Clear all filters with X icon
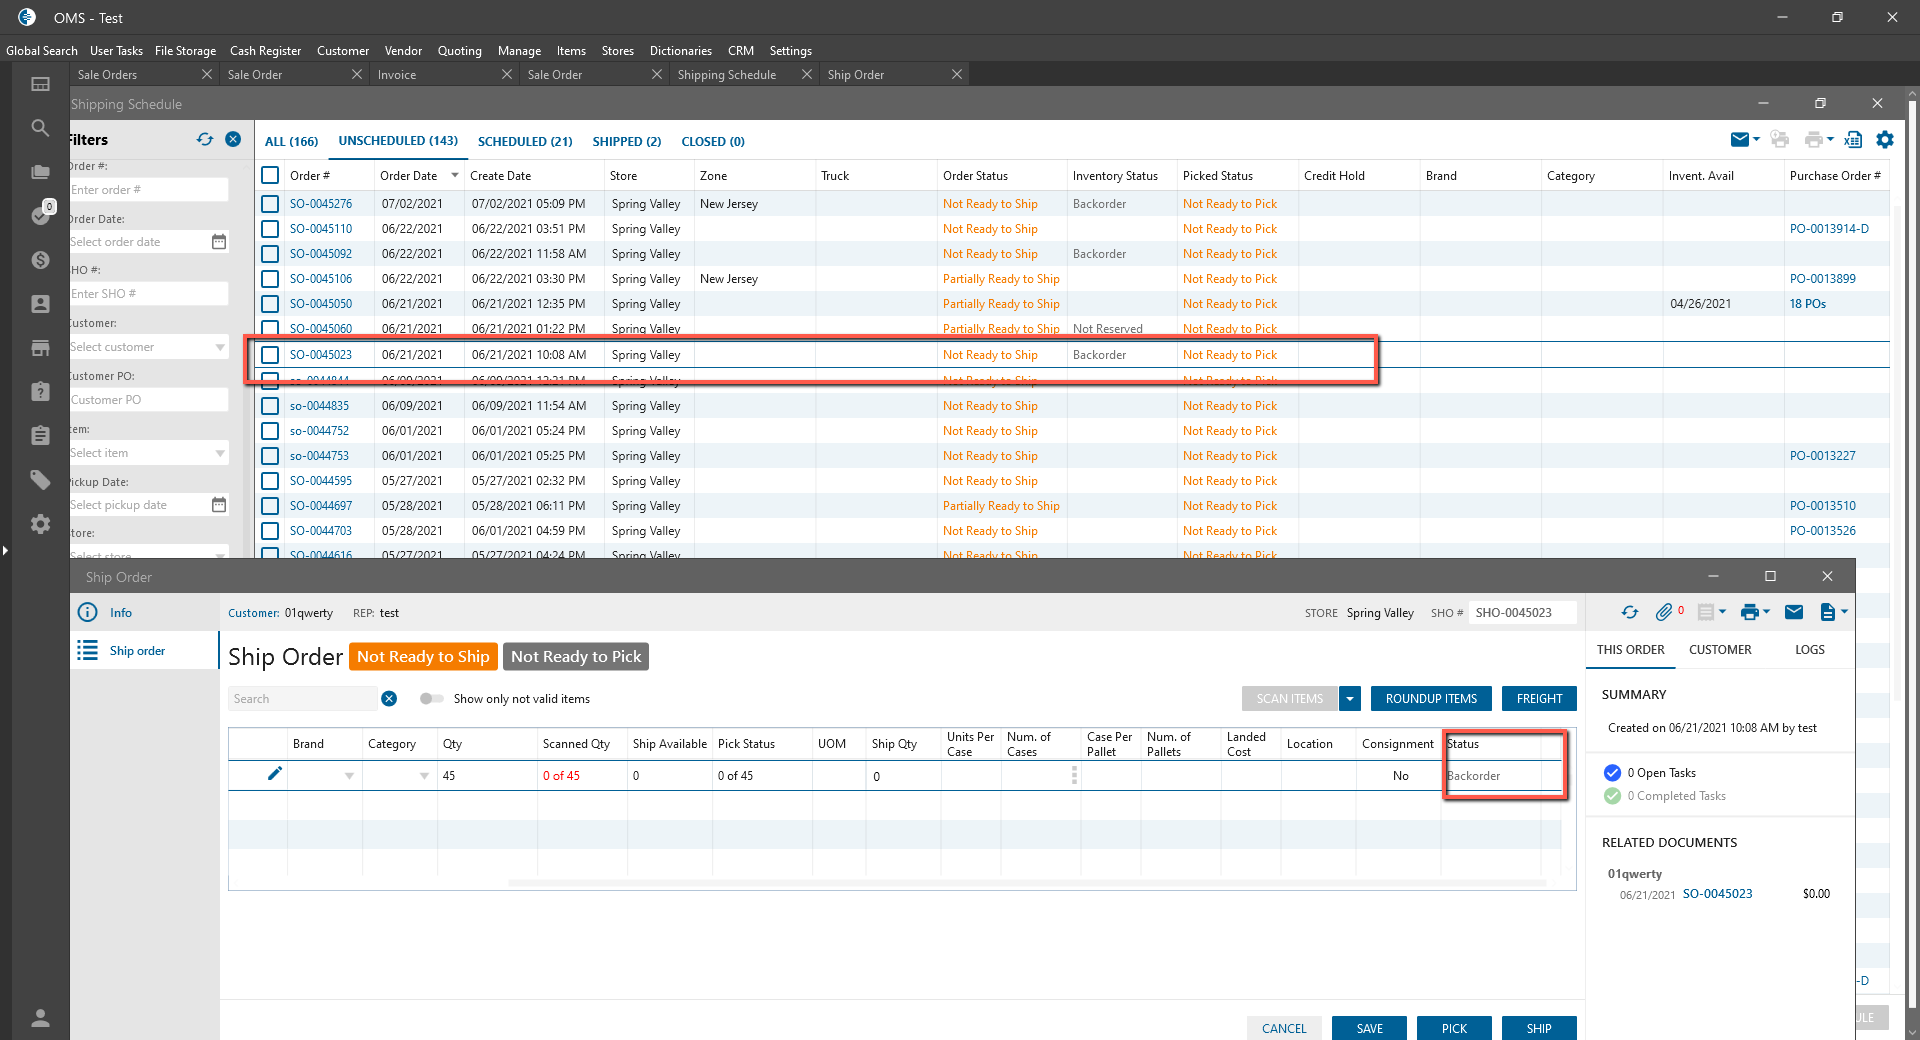The height and width of the screenshot is (1040, 1920). point(233,139)
